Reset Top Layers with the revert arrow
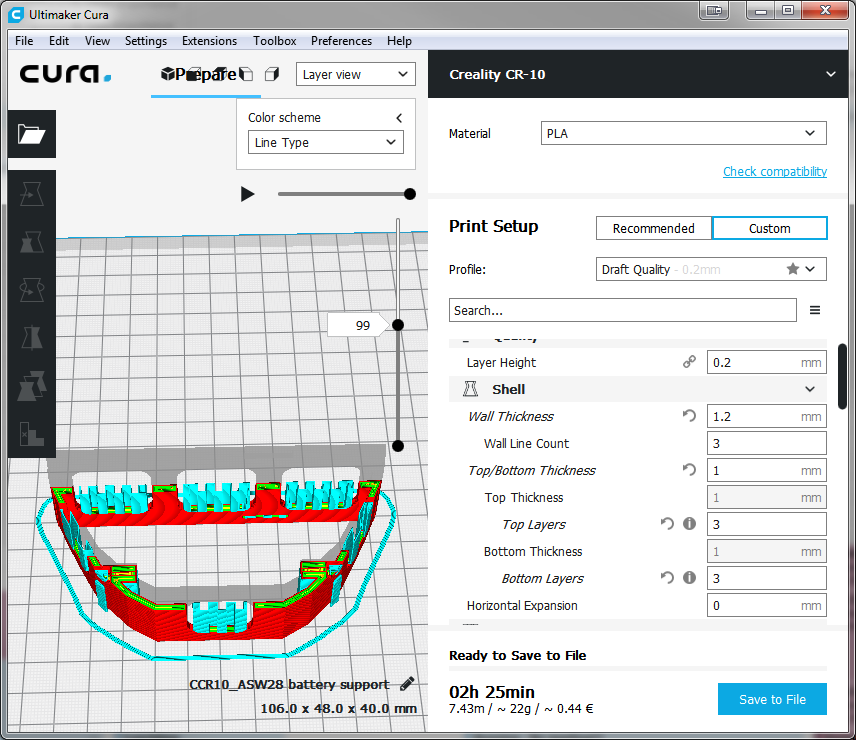Image resolution: width=856 pixels, height=740 pixels. (x=667, y=524)
